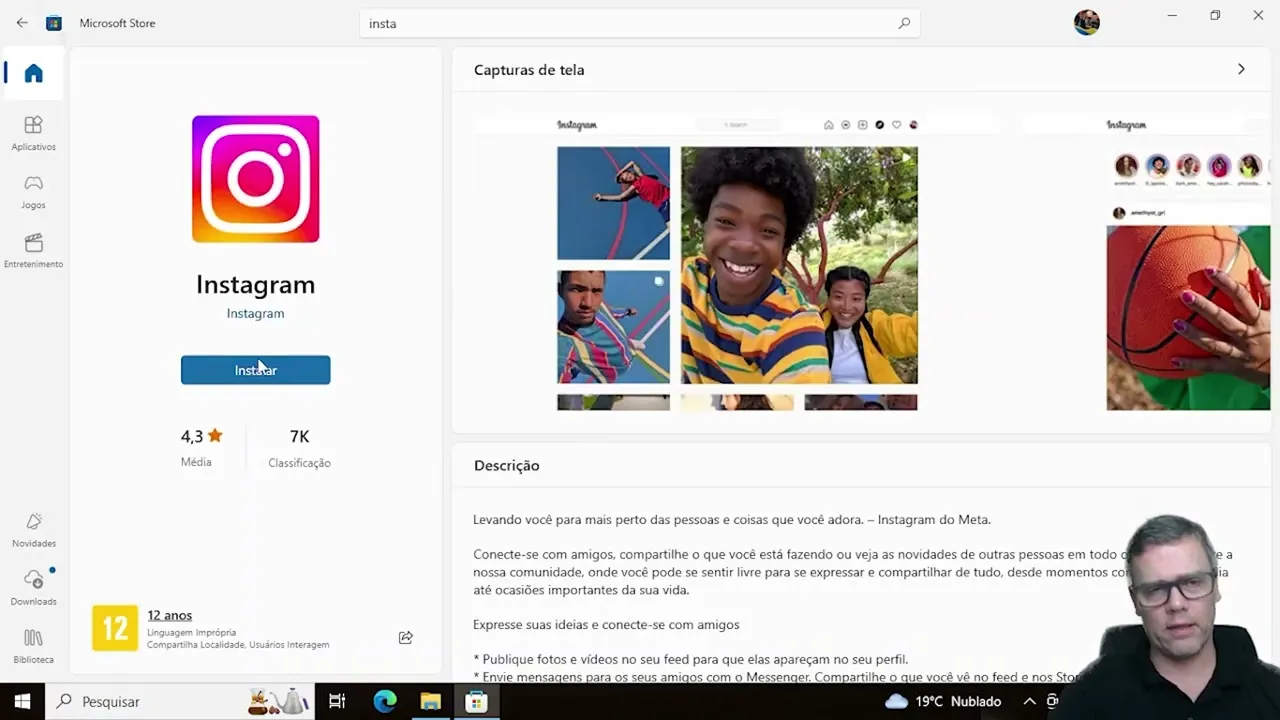Open the Home section in the sidebar
This screenshot has height=720, width=1280.
pos(34,73)
